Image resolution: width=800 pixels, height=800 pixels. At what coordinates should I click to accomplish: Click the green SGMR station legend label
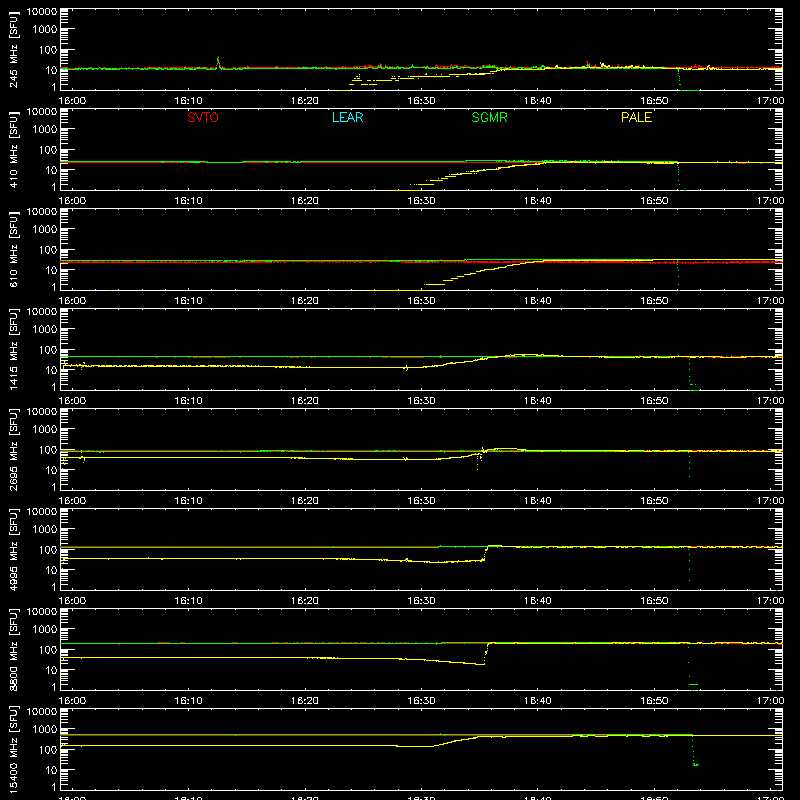click(489, 117)
